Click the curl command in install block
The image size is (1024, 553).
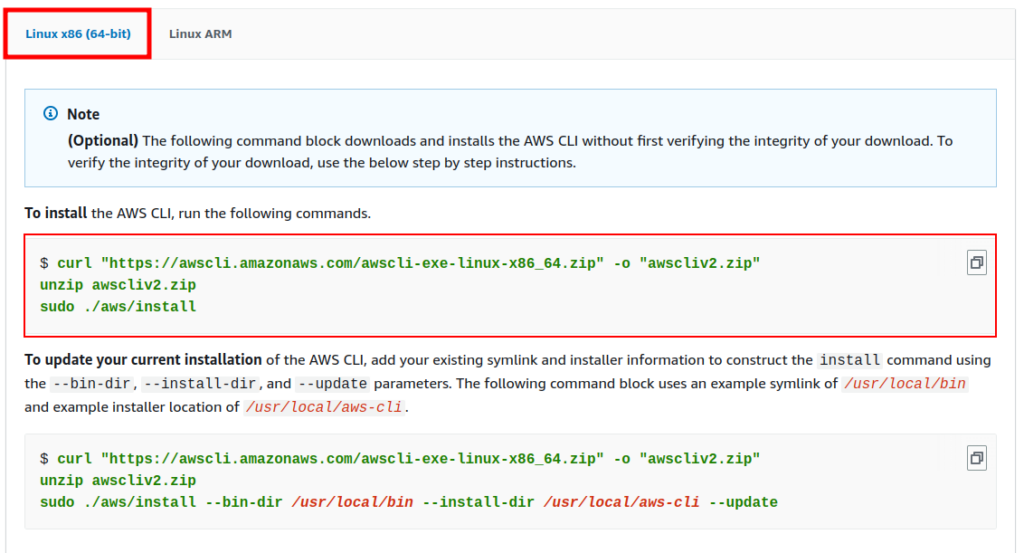(408, 263)
